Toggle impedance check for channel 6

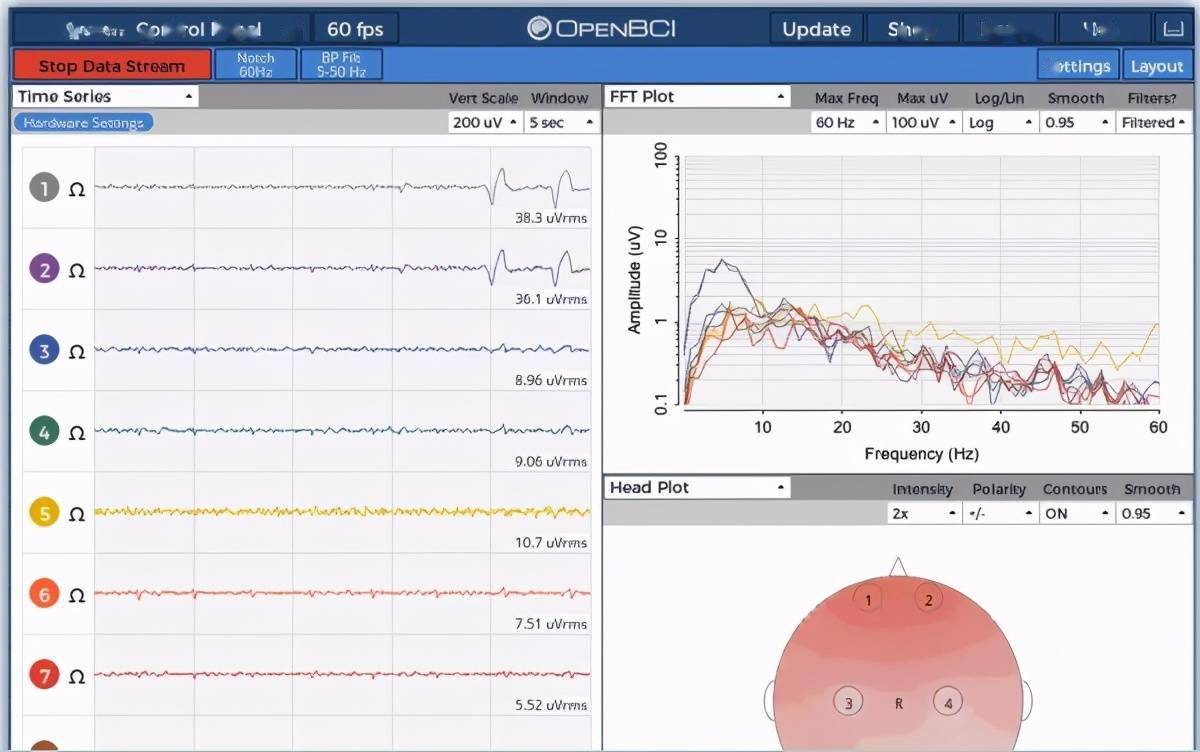click(x=77, y=595)
